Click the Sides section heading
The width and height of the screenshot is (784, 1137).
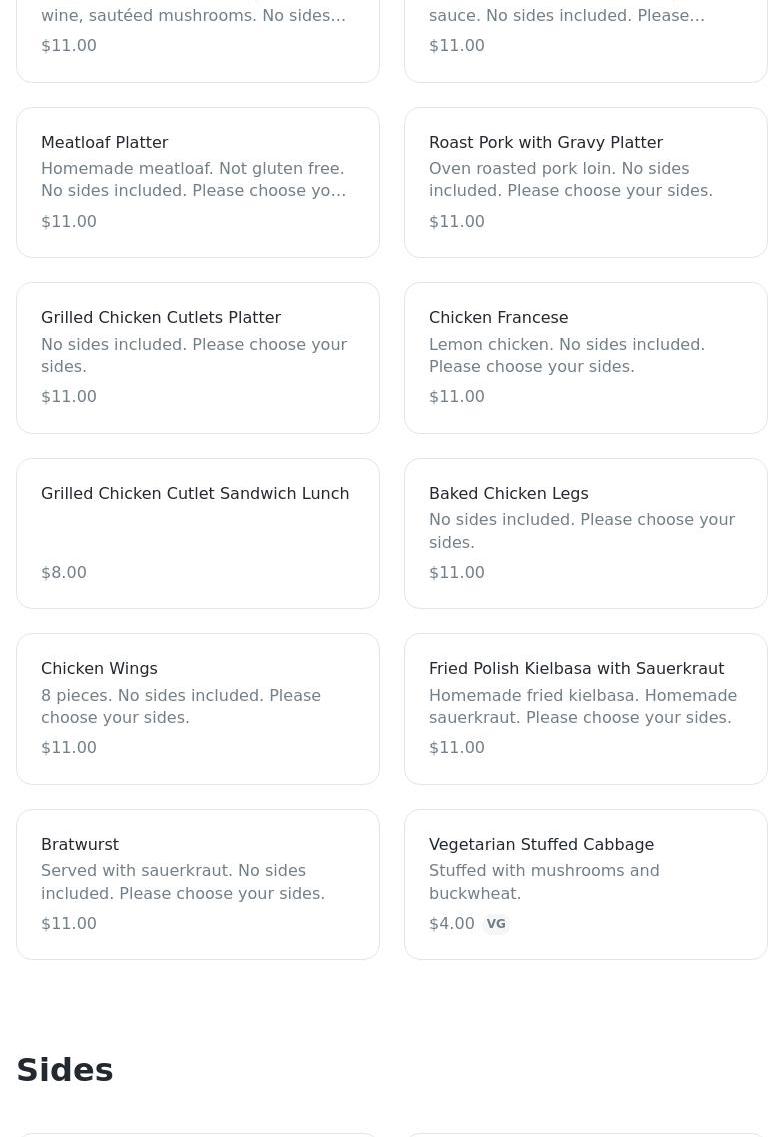(x=65, y=1070)
